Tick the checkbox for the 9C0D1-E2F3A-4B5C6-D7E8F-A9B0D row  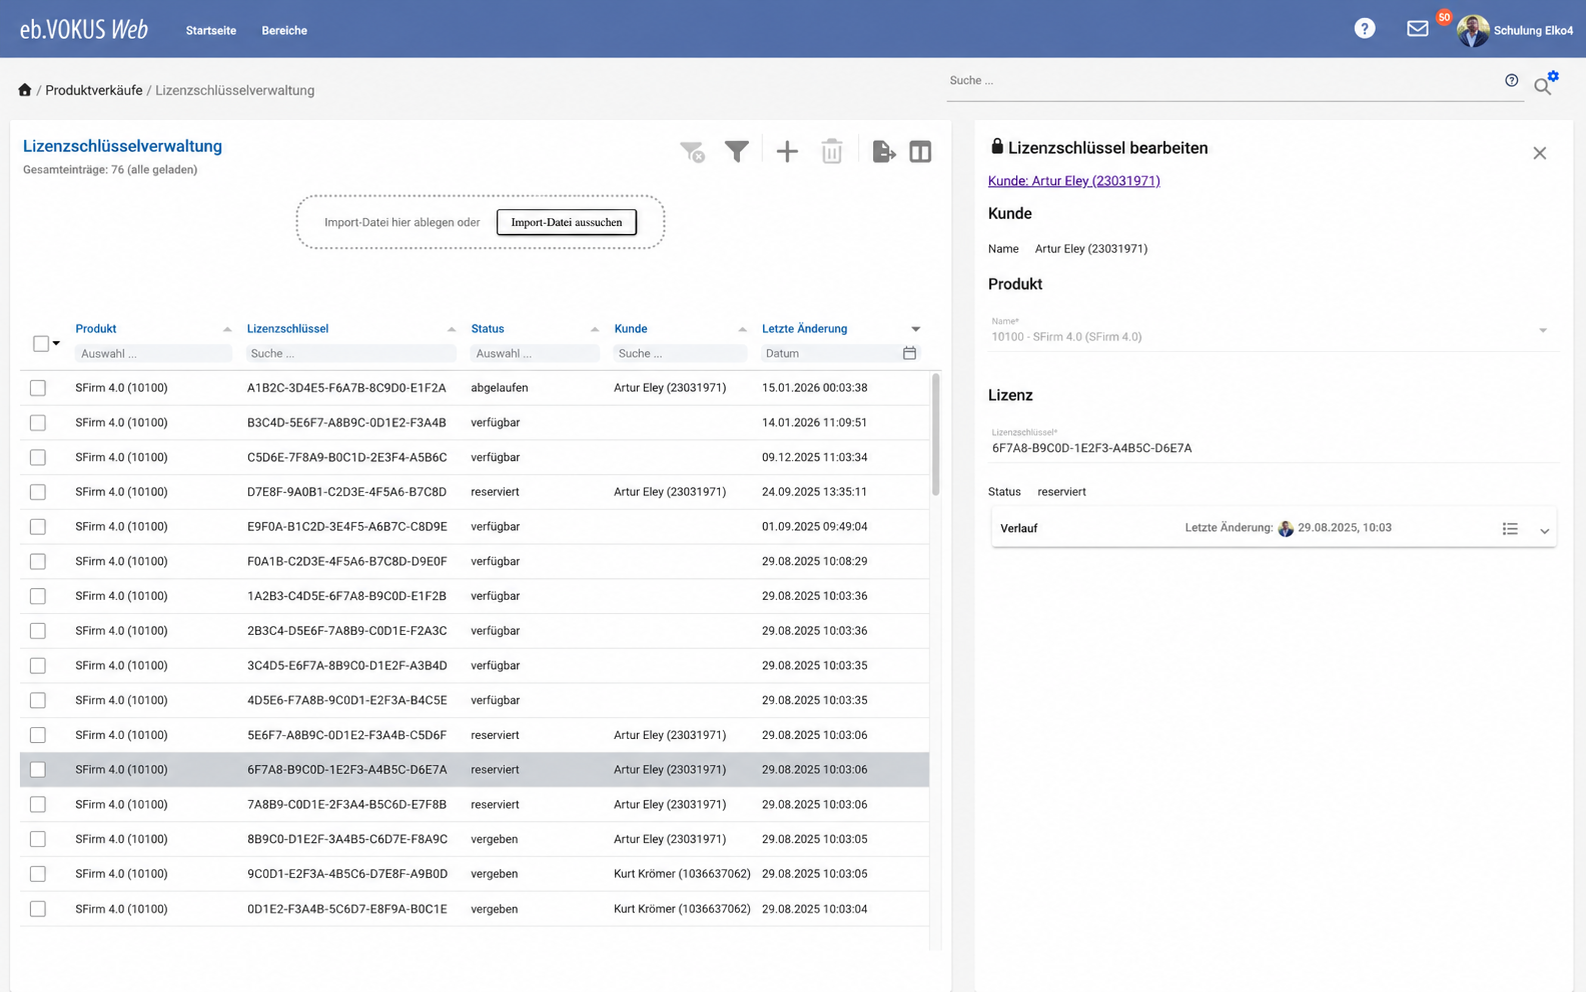[38, 874]
